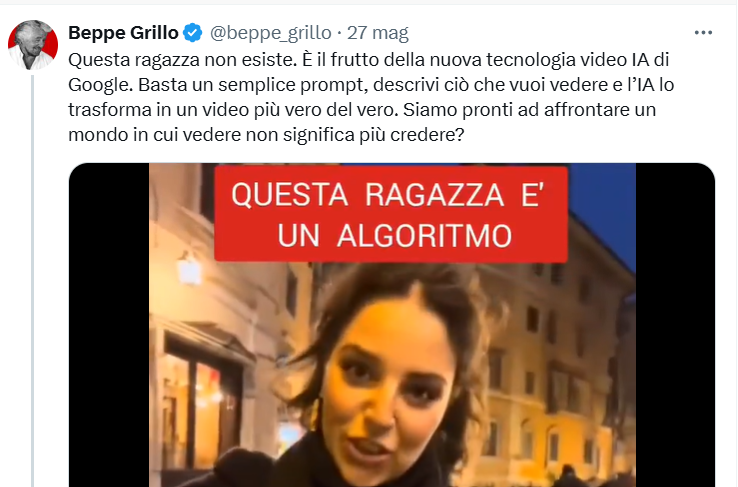The width and height of the screenshot is (738, 487).
Task: Click the vertical thread line below the avatar
Action: click(x=33, y=281)
